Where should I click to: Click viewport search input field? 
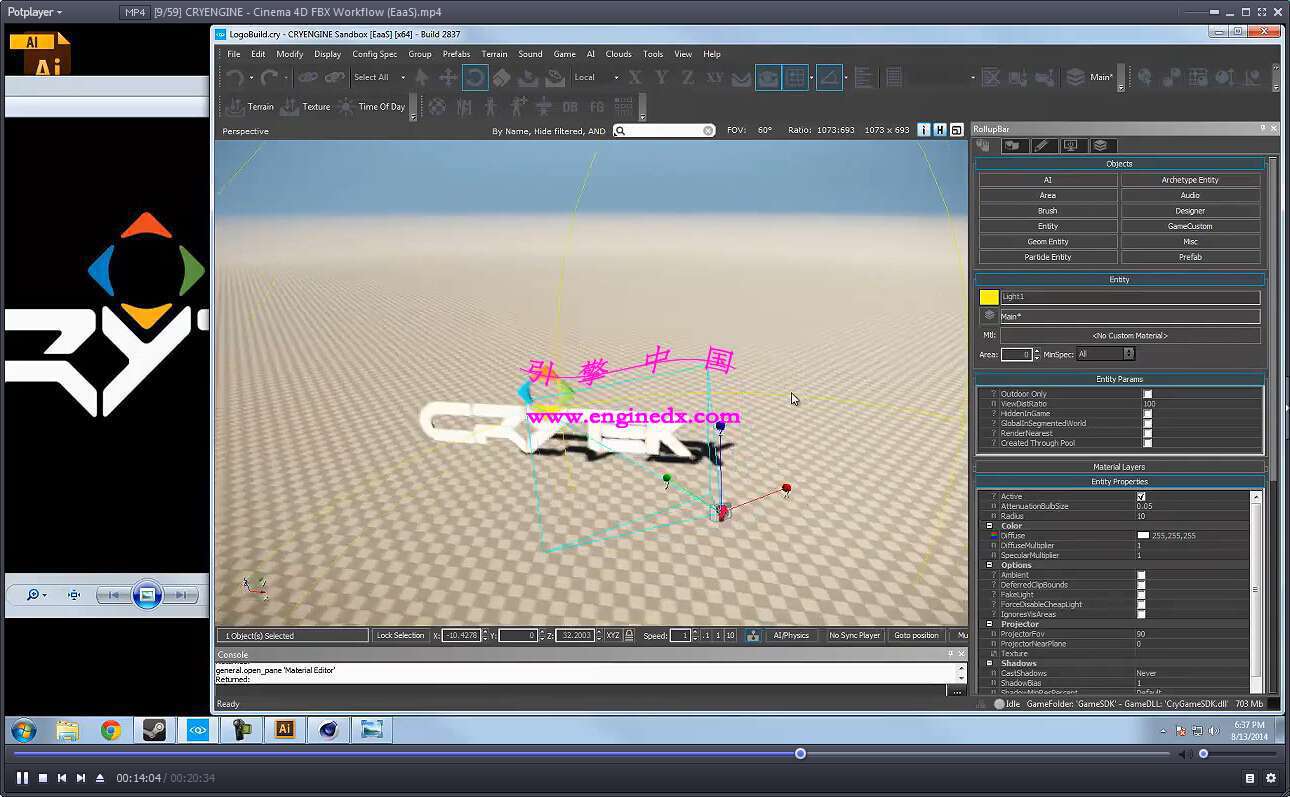point(664,130)
